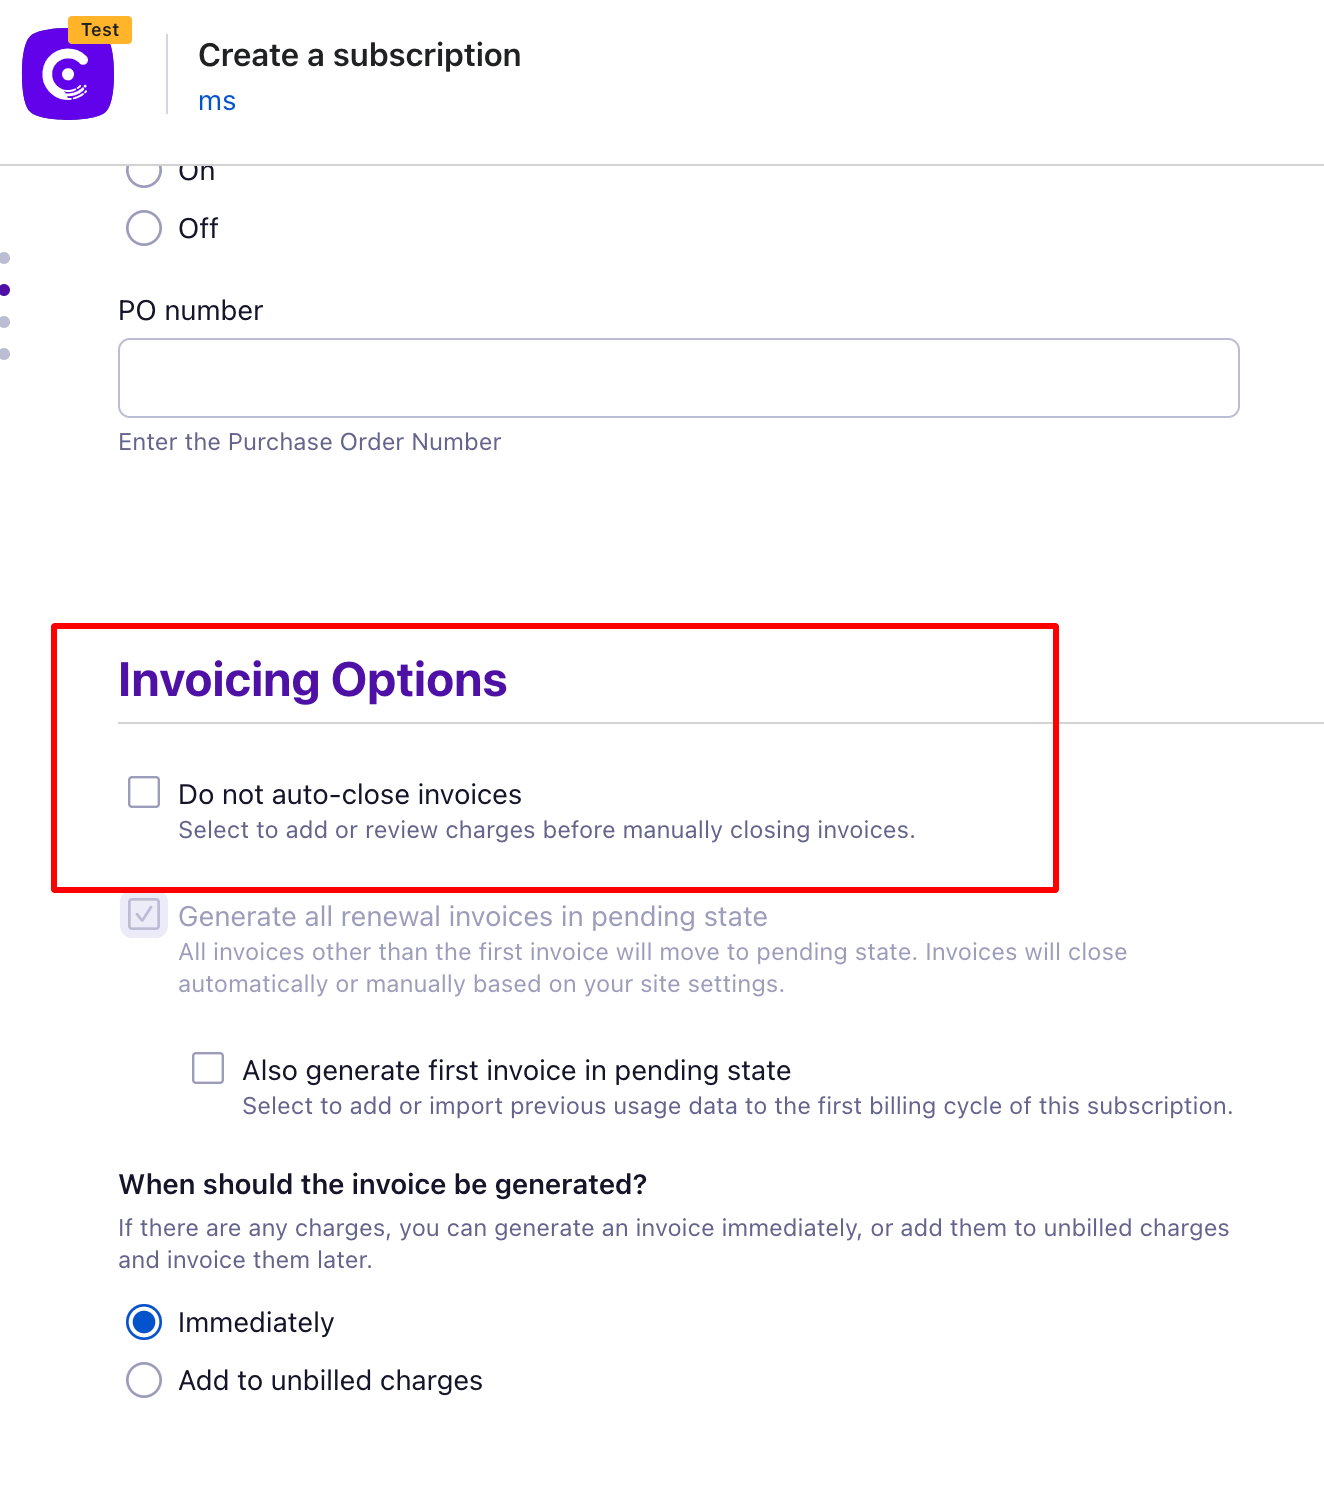Click the Chargebee purple logo icon
Image resolution: width=1324 pixels, height=1500 pixels.
(68, 74)
